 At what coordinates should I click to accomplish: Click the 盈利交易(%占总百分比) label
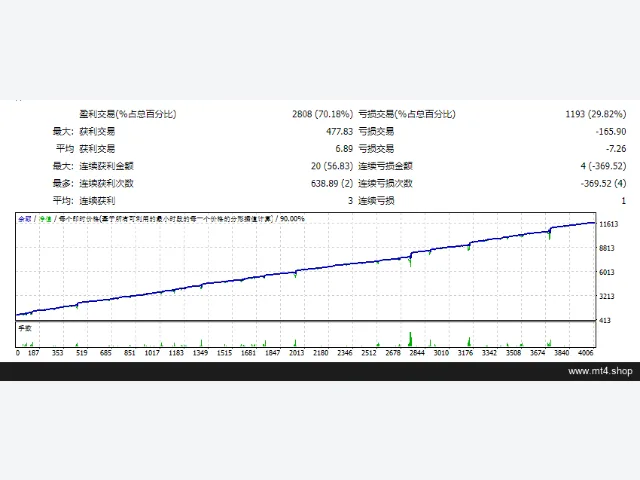128,114
